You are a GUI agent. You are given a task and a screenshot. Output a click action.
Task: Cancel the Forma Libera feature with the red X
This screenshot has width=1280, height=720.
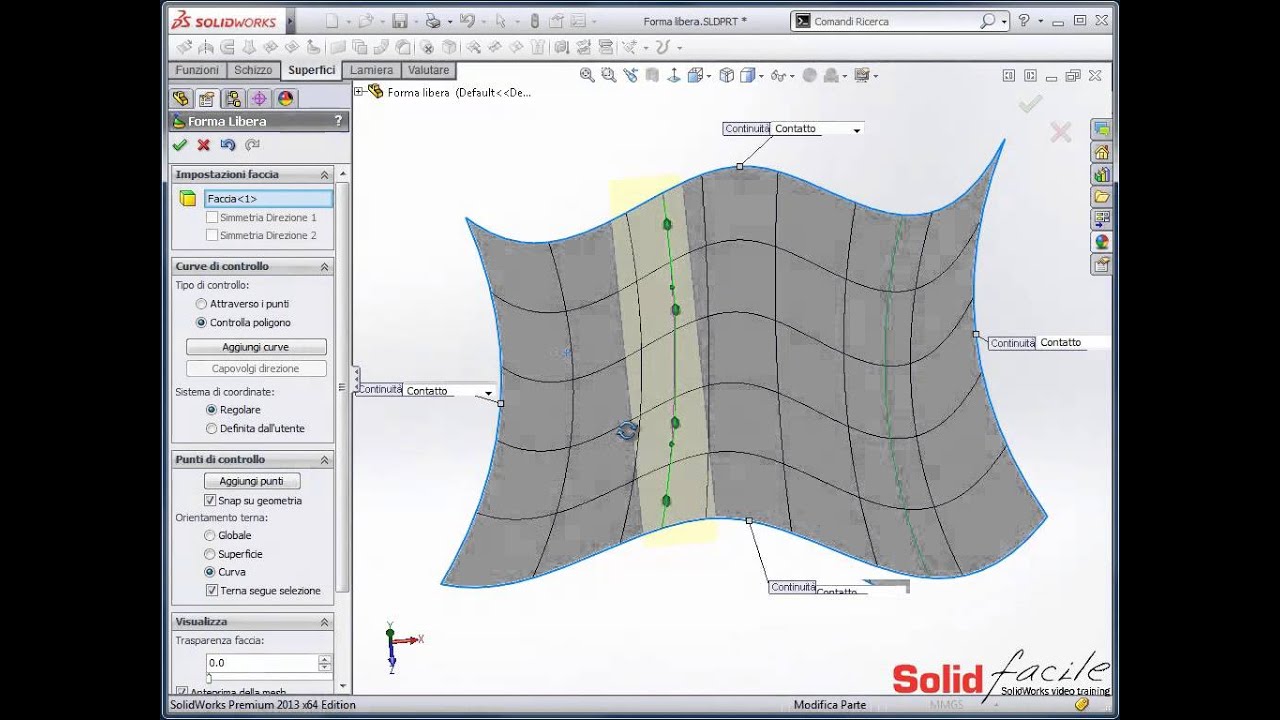[203, 145]
